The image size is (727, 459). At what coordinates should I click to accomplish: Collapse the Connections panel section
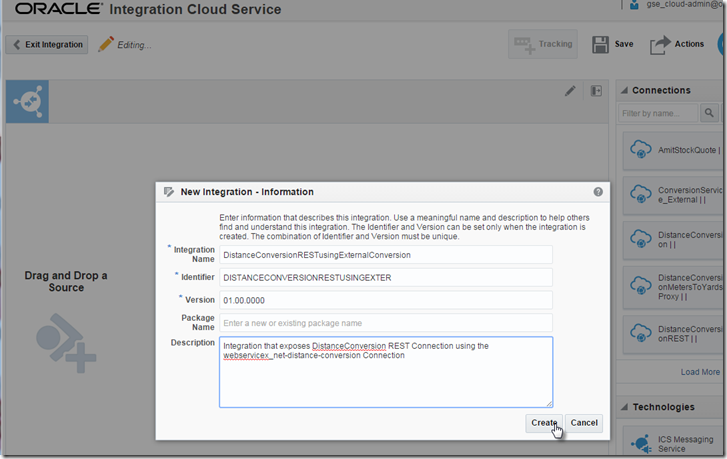tap(622, 90)
